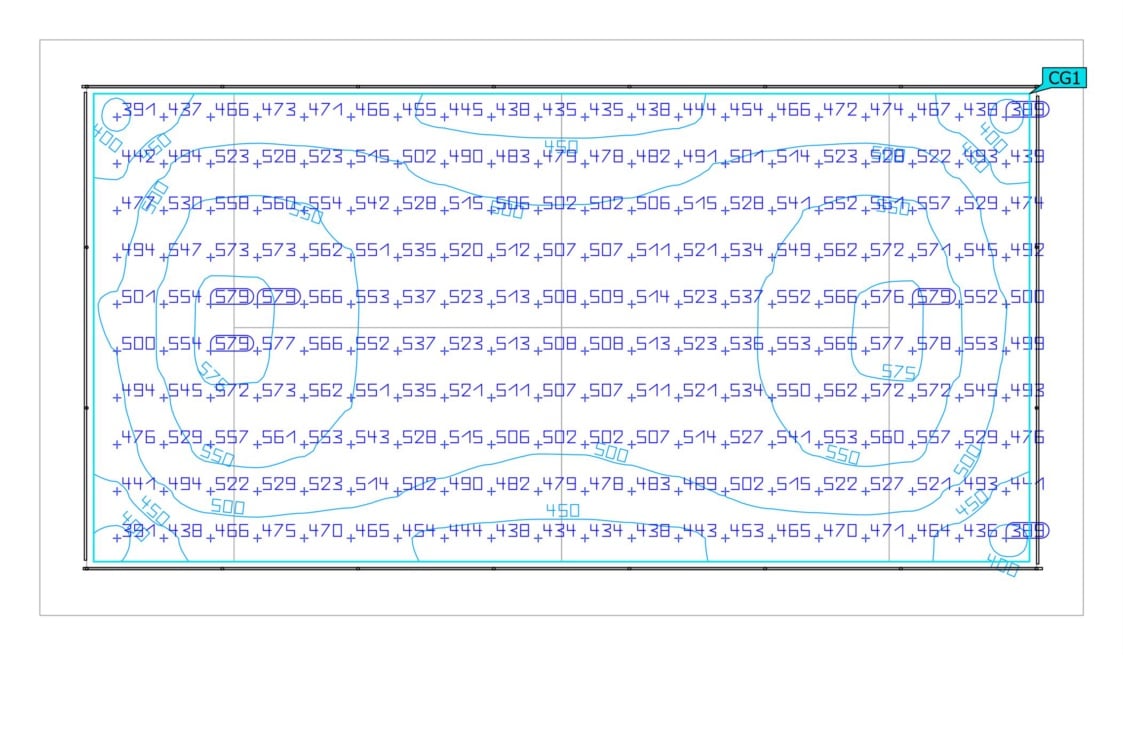Pick the illuminance value "445"

466,110
